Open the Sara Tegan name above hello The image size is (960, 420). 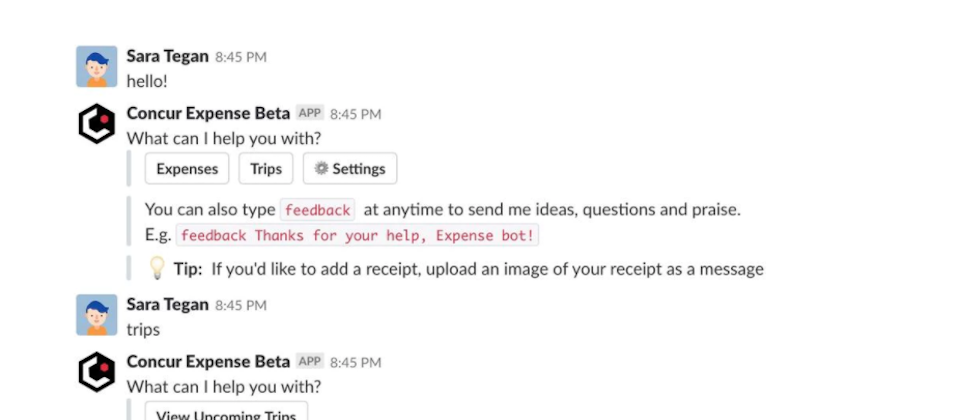pyautogui.click(x=167, y=56)
